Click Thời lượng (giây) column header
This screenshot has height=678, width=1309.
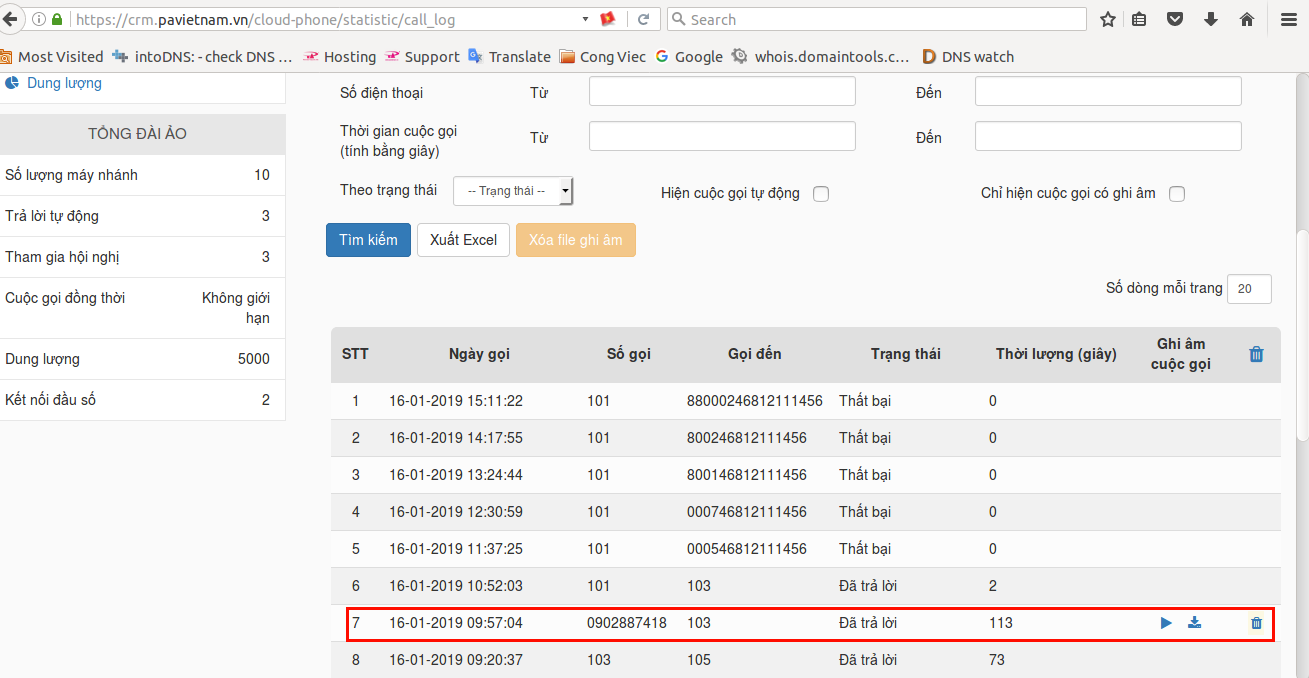[1056, 354]
